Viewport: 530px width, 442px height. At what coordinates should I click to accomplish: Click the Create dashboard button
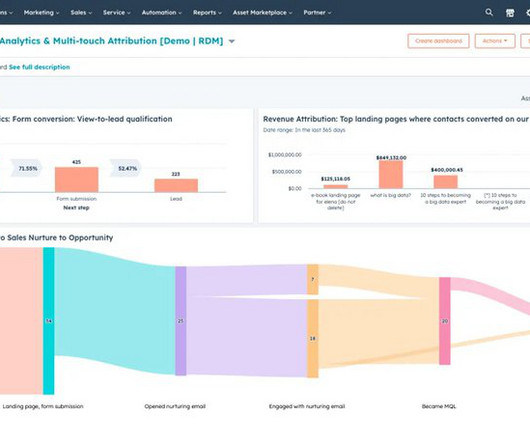(438, 41)
